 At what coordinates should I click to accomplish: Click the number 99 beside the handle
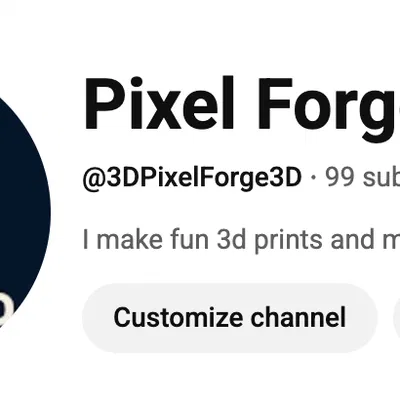pyautogui.click(x=340, y=177)
